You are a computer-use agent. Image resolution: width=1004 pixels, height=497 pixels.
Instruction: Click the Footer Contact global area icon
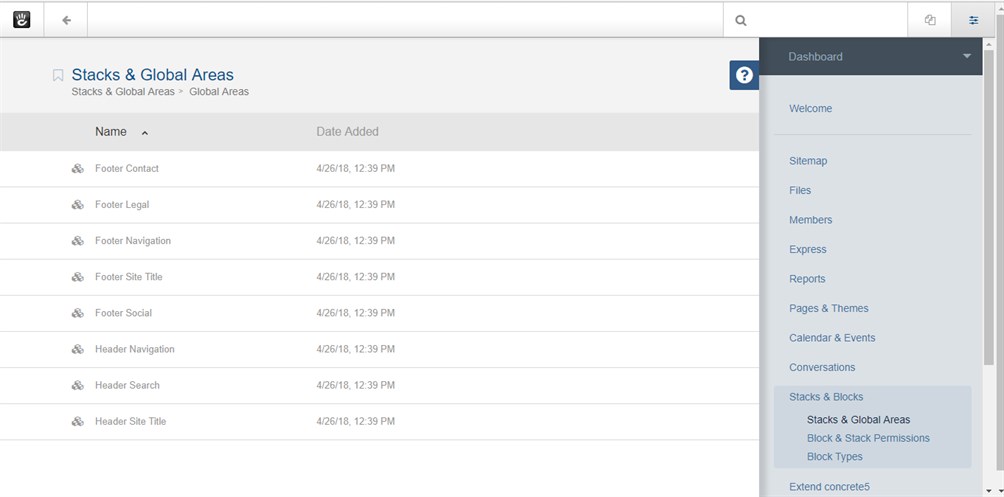[77, 169]
